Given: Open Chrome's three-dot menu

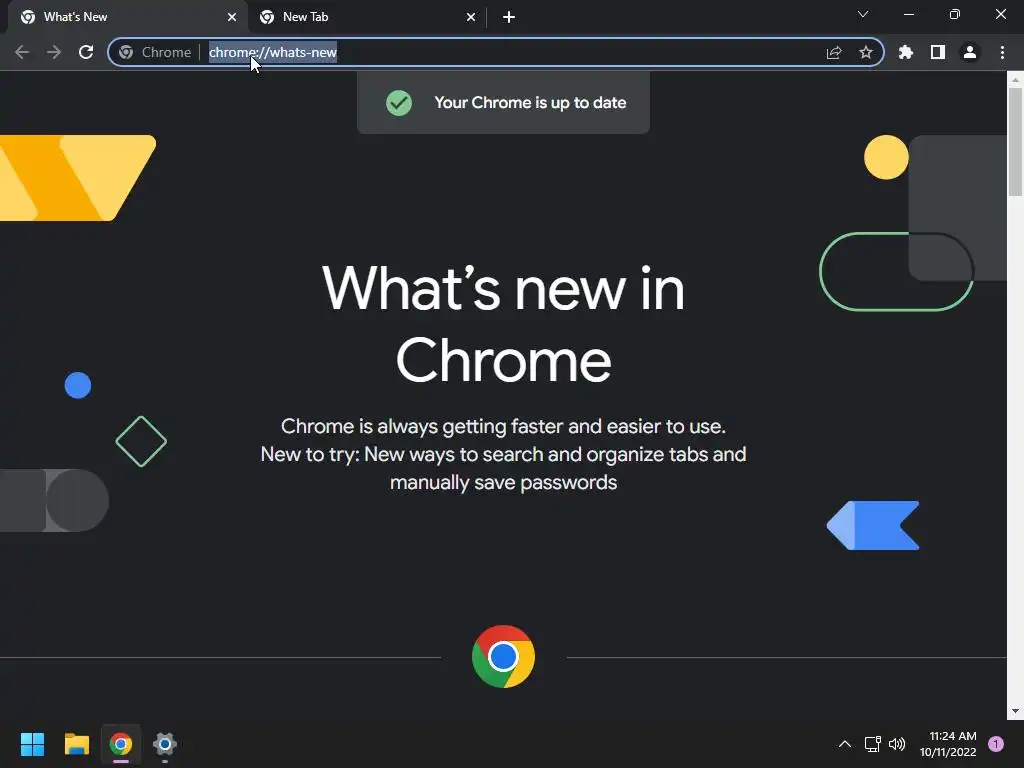Looking at the screenshot, I should pyautogui.click(x=1002, y=52).
